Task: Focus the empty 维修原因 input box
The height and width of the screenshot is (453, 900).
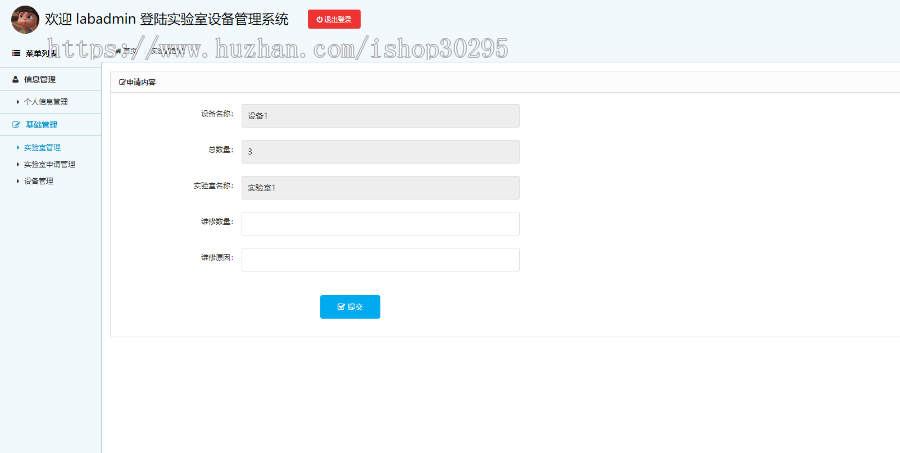Action: pyautogui.click(x=380, y=260)
